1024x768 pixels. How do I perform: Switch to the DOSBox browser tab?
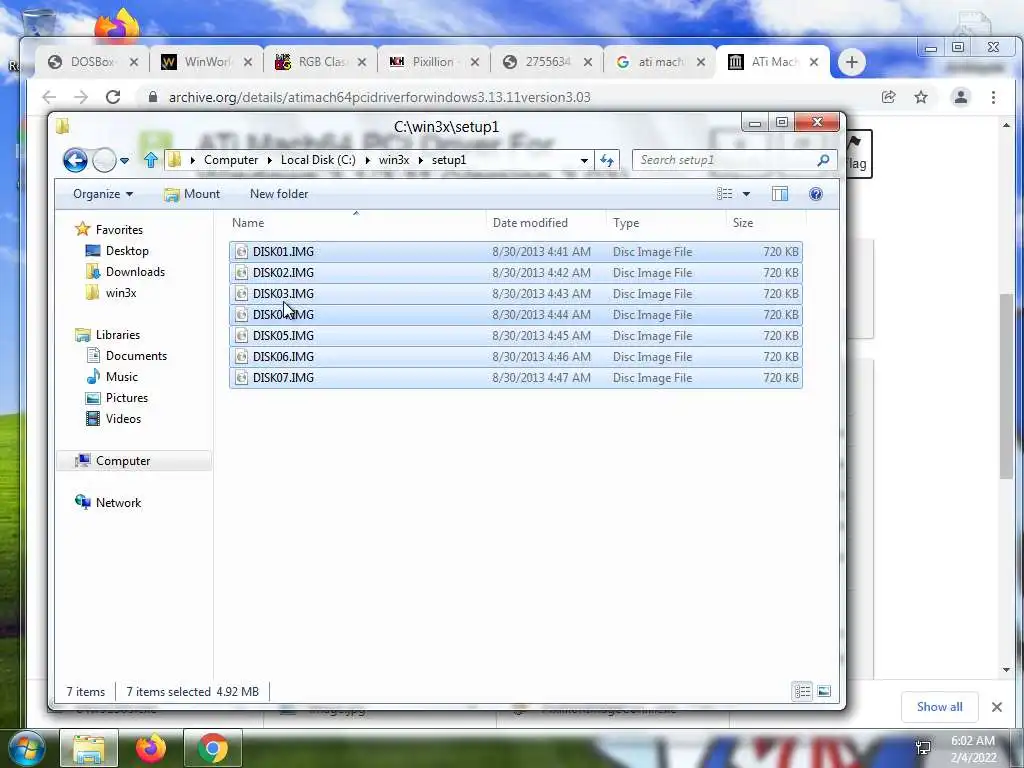pos(93,62)
